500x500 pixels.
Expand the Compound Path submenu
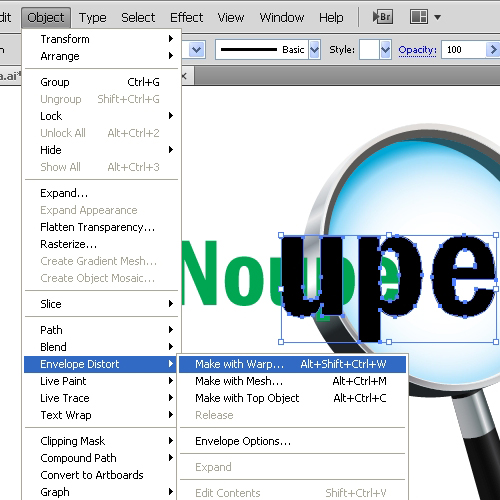100,458
